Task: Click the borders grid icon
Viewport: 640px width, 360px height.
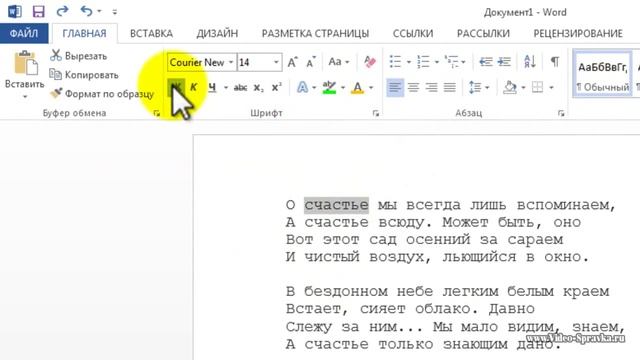Action: (538, 87)
